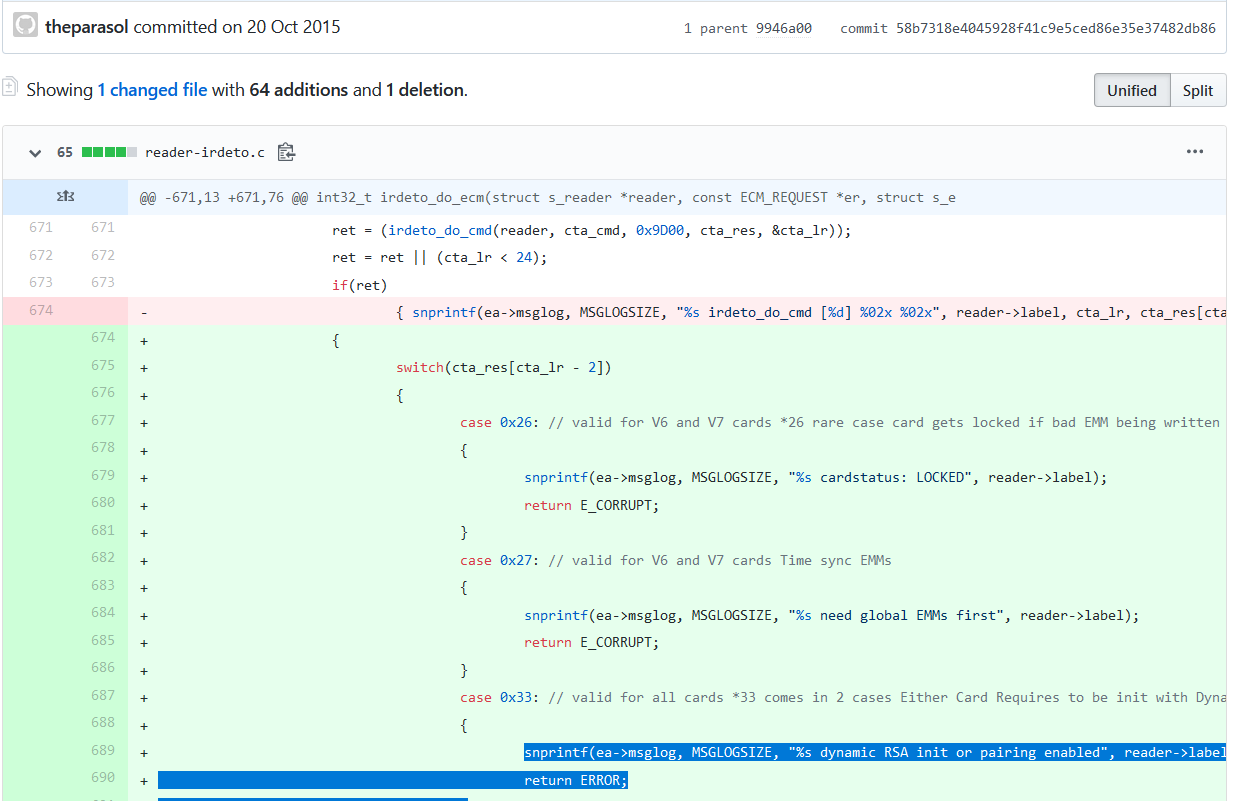Copy reader-irdeto.c file path
The width and height of the screenshot is (1236, 801).
pos(286,152)
